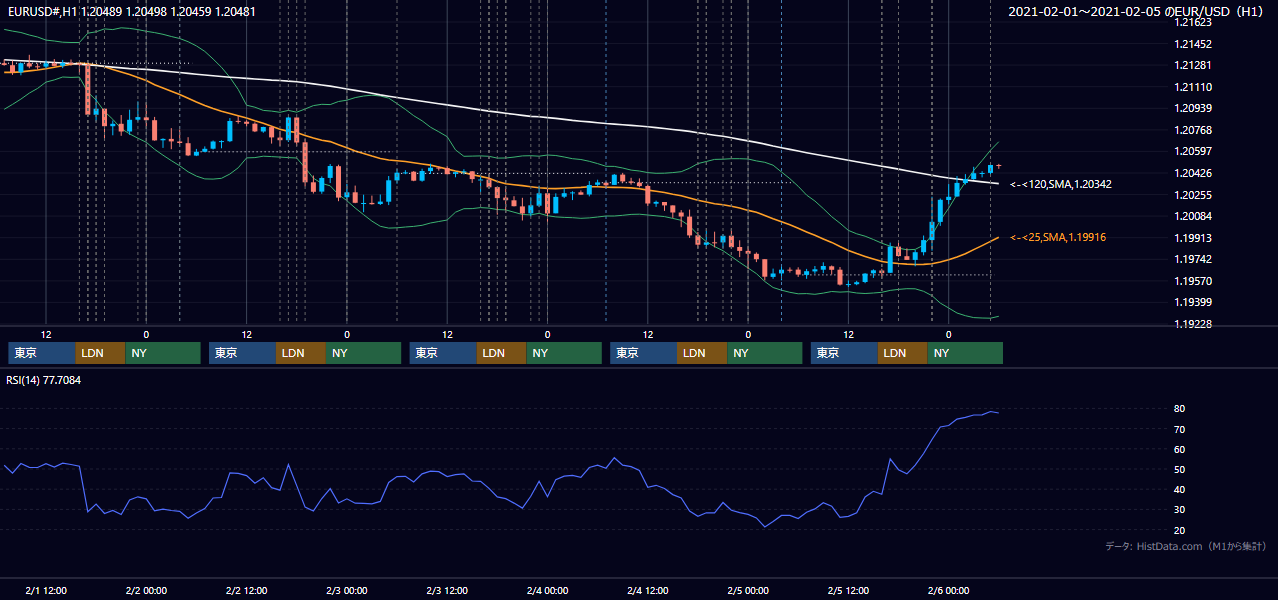Viewport: 1278px width, 600px height.
Task: Click the 2/1 12:00 time axis label
Action: coord(46,590)
